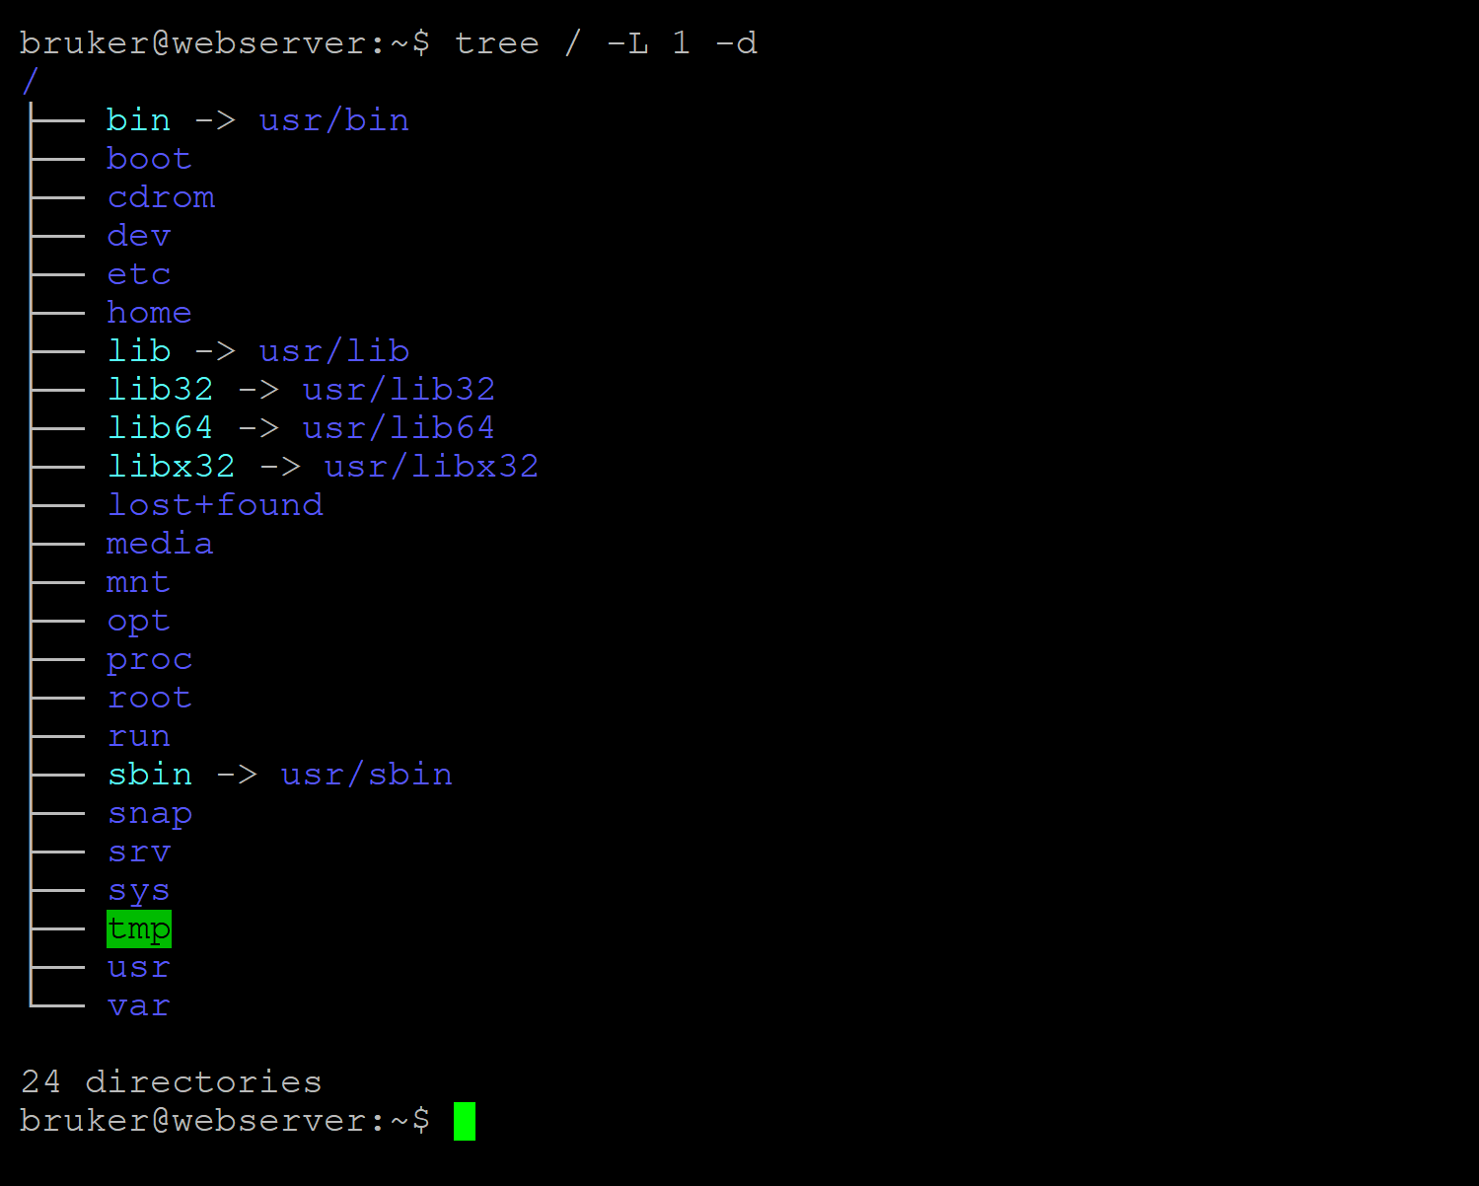
Task: Click the lost+found directory entry
Action: click(x=215, y=505)
